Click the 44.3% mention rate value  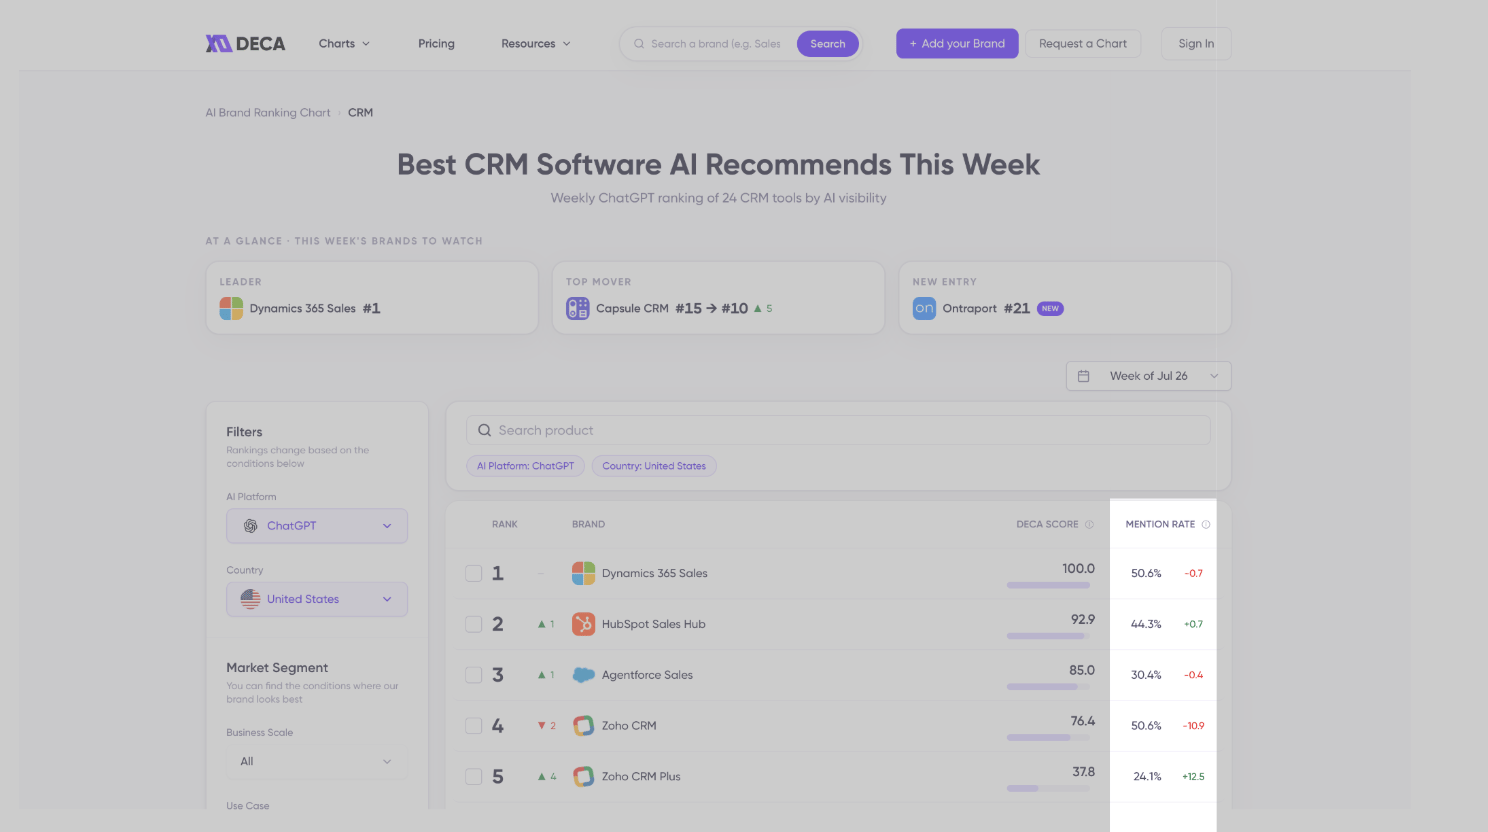coord(1146,624)
